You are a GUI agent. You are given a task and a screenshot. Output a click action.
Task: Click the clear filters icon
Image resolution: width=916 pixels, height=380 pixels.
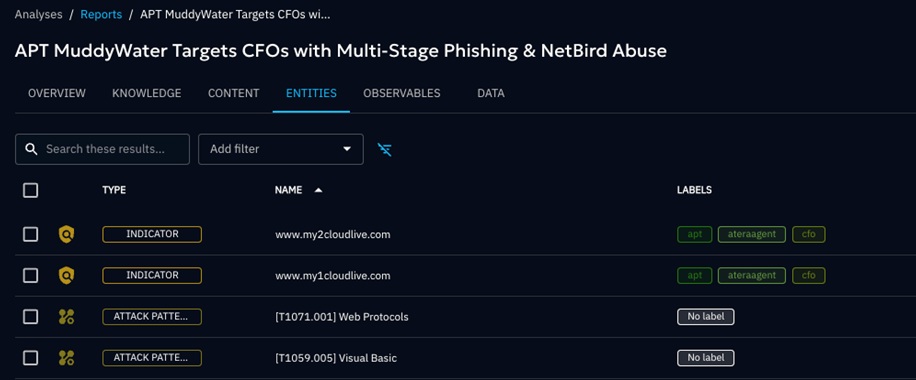point(384,150)
